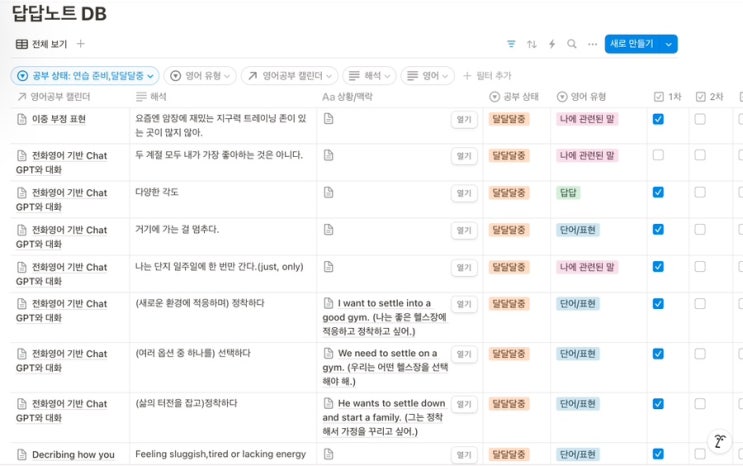Click the 1차 column header

(x=667, y=97)
